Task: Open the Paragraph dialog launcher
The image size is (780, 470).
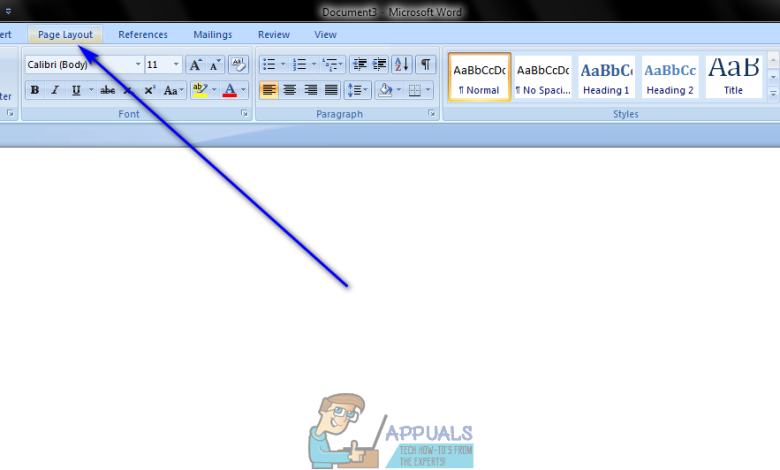Action: 432,113
